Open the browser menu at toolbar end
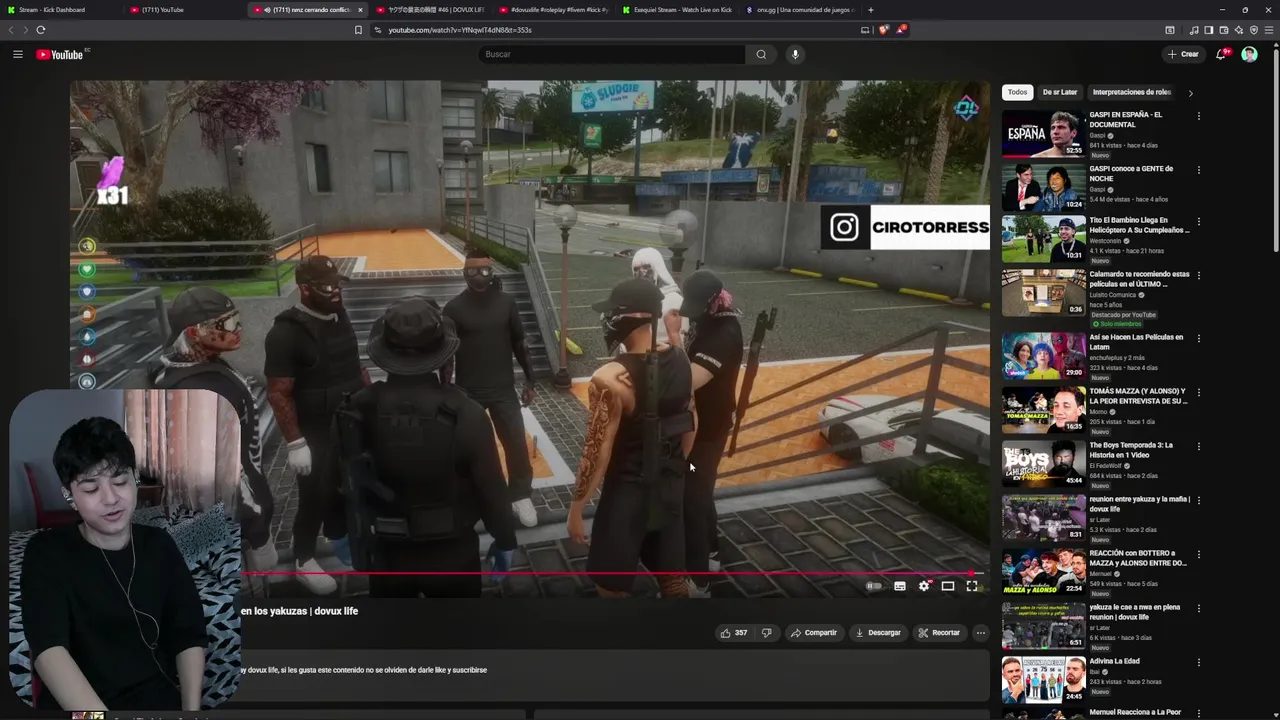1280x720 pixels. (1269, 30)
